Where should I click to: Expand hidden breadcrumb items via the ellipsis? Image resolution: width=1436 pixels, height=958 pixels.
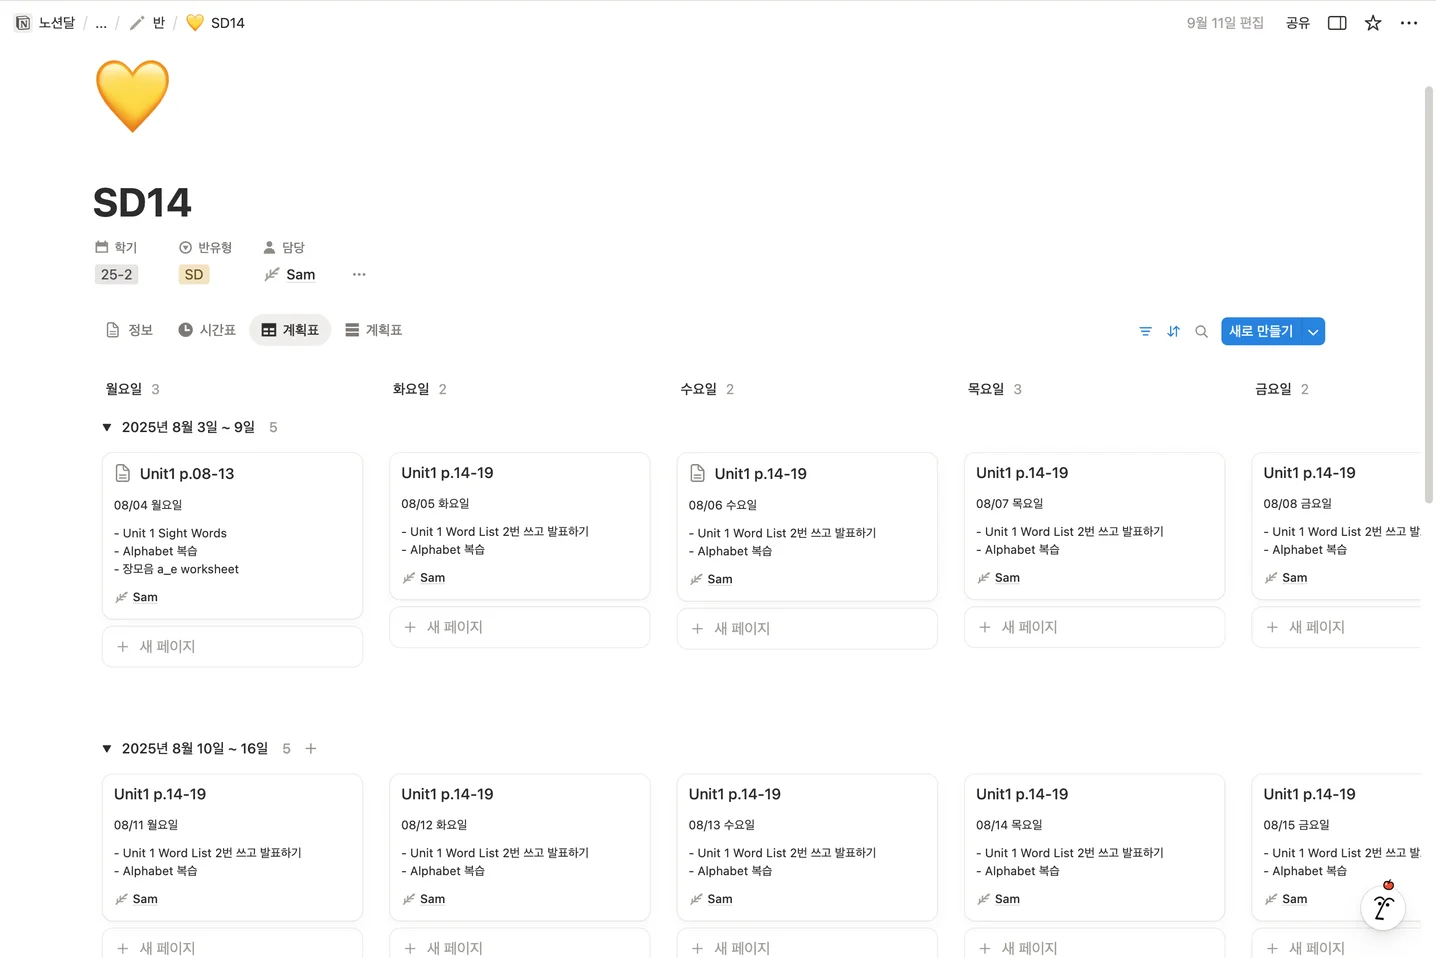tap(100, 22)
